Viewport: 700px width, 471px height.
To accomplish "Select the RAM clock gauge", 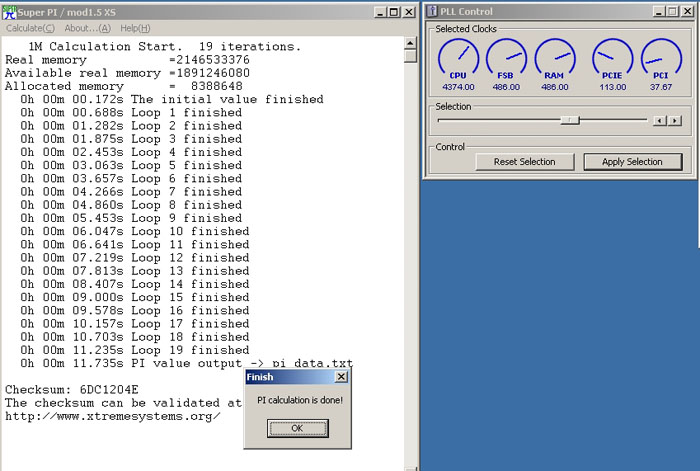I will [555, 59].
